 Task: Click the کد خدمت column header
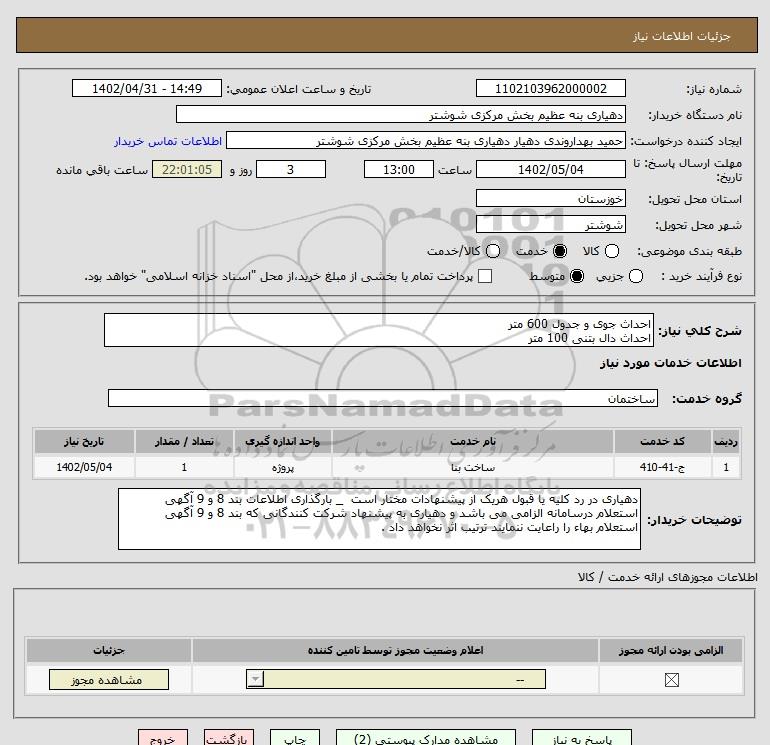[x=662, y=441]
